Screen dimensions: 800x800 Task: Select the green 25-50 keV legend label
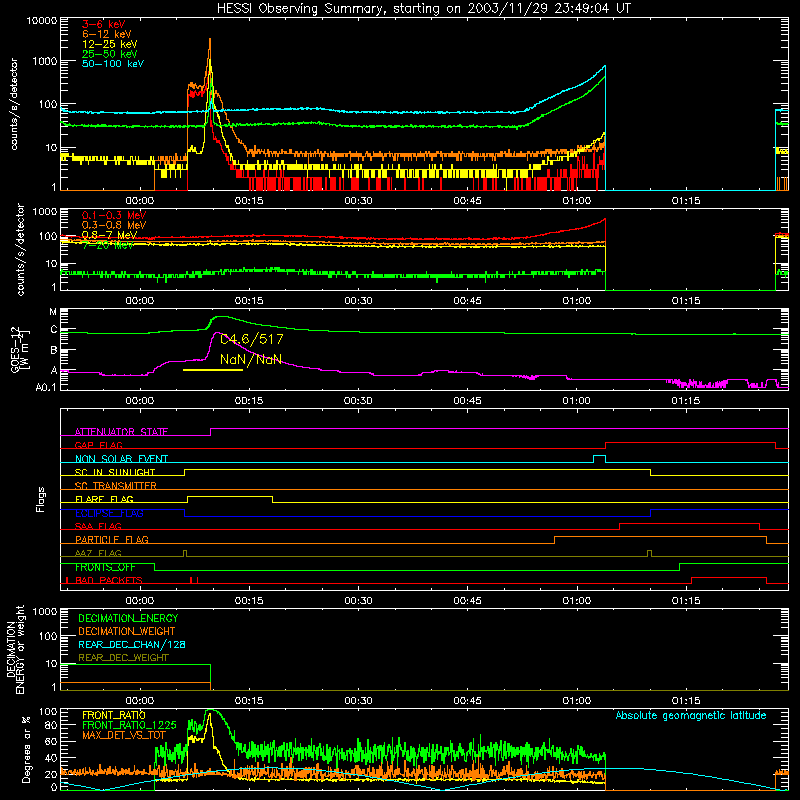coord(110,54)
